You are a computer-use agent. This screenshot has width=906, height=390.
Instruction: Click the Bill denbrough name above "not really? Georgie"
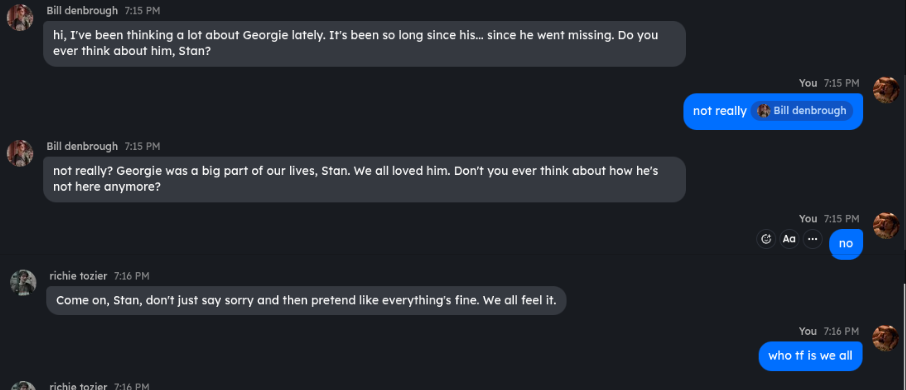pyautogui.click(x=82, y=147)
